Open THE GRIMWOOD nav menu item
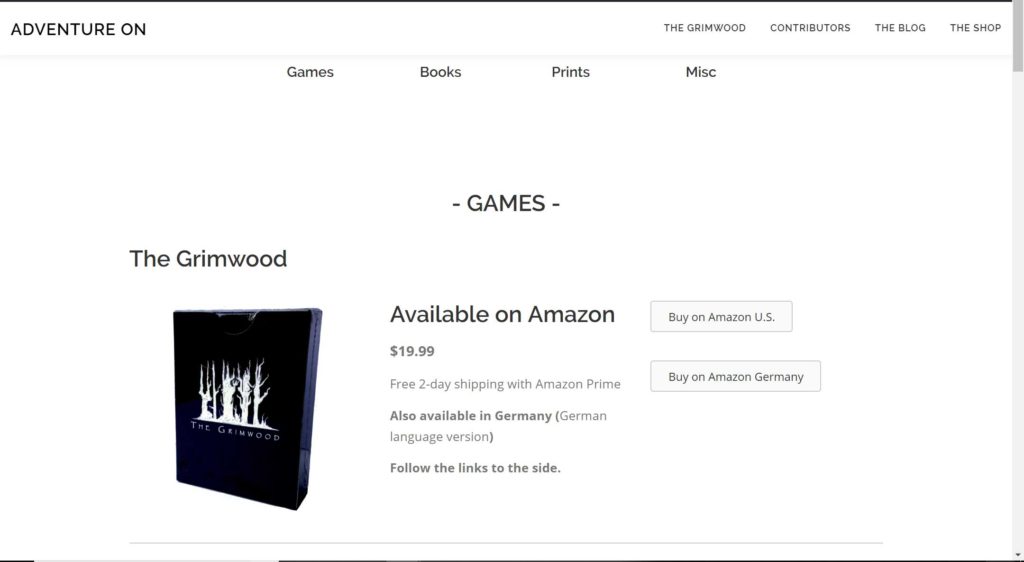The height and width of the screenshot is (562, 1024). (x=705, y=28)
